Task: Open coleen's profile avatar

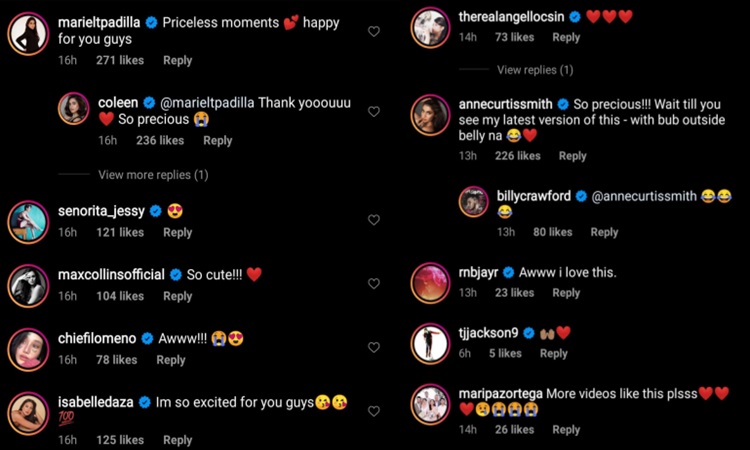Action: (x=76, y=109)
